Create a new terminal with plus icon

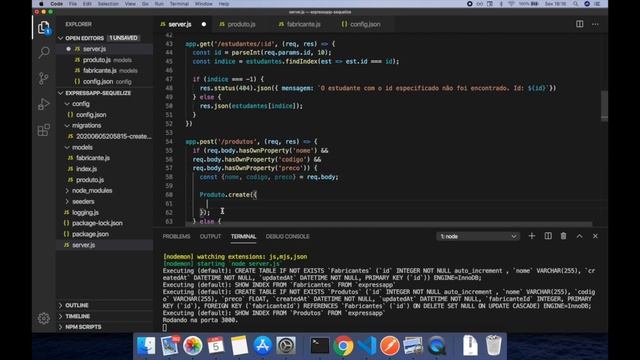click(531, 236)
